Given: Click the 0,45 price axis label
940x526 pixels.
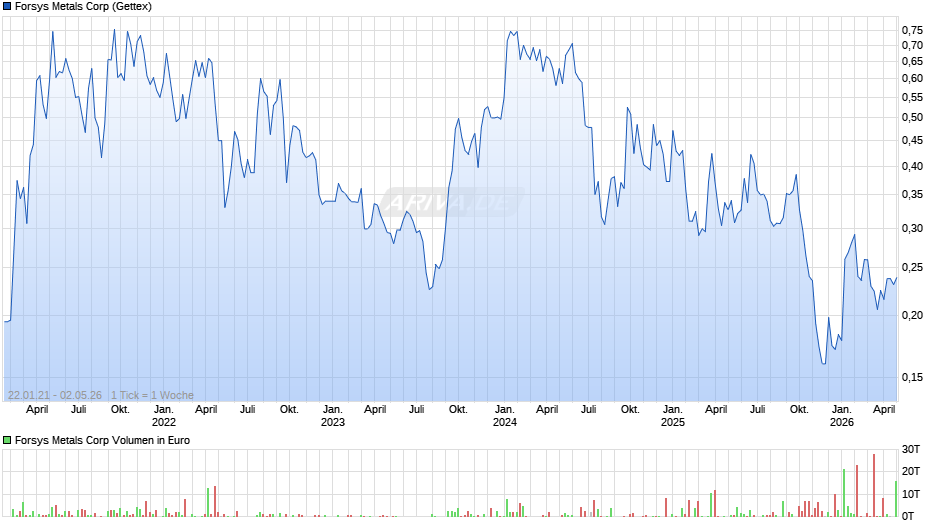Looking at the screenshot, I should [912, 140].
